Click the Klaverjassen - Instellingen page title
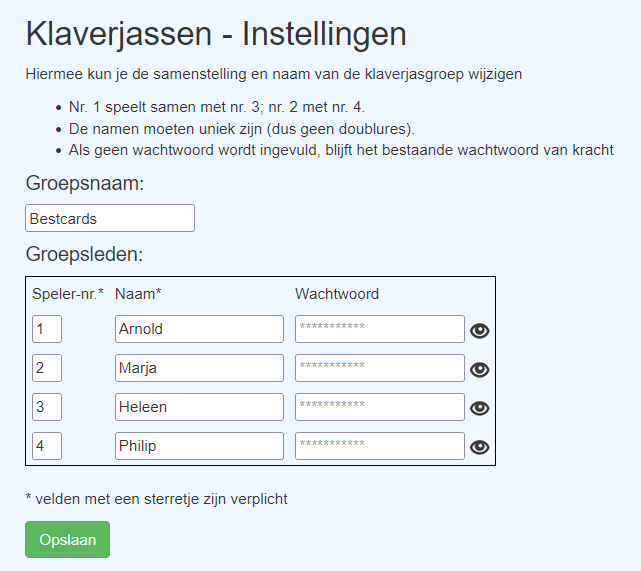Screen dimensions: 641x571 (x=216, y=34)
